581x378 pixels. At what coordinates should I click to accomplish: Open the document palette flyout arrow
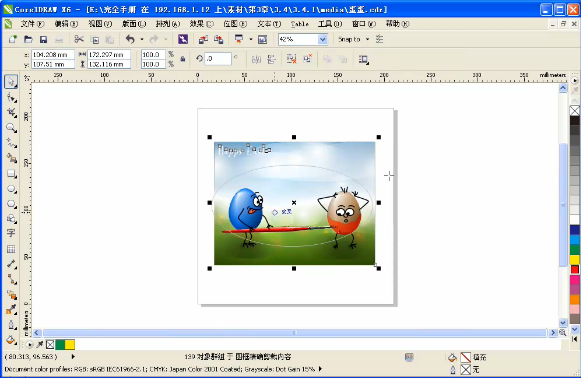[x=29, y=345]
